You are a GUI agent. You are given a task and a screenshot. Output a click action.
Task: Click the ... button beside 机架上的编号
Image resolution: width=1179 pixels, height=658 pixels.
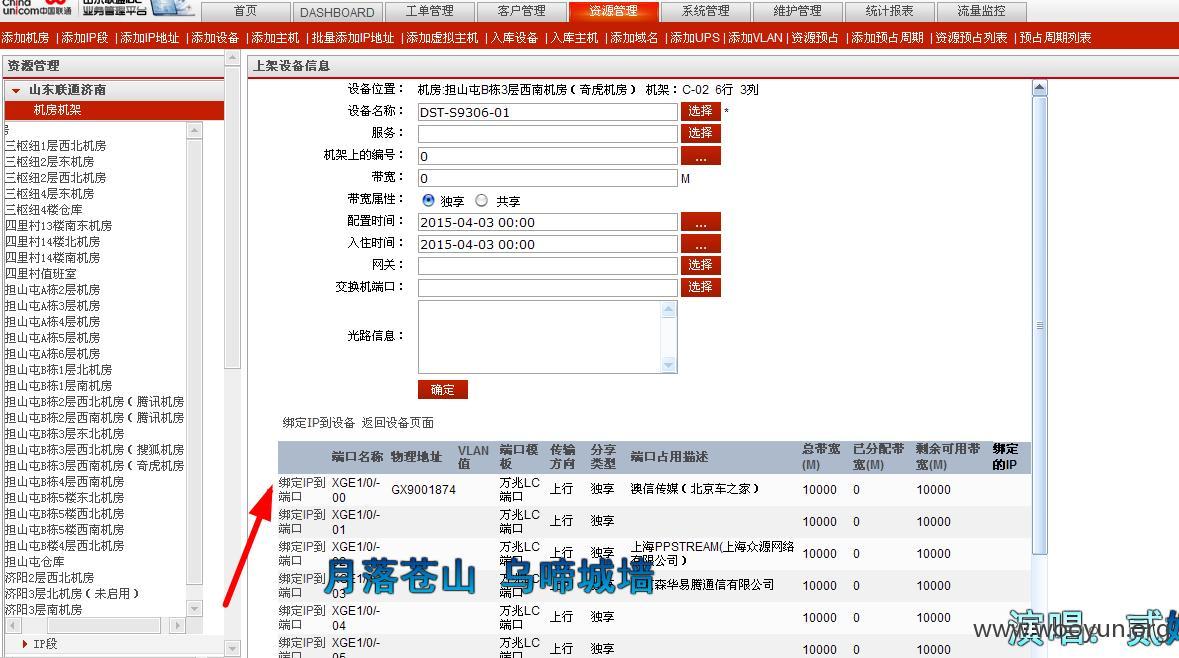701,156
